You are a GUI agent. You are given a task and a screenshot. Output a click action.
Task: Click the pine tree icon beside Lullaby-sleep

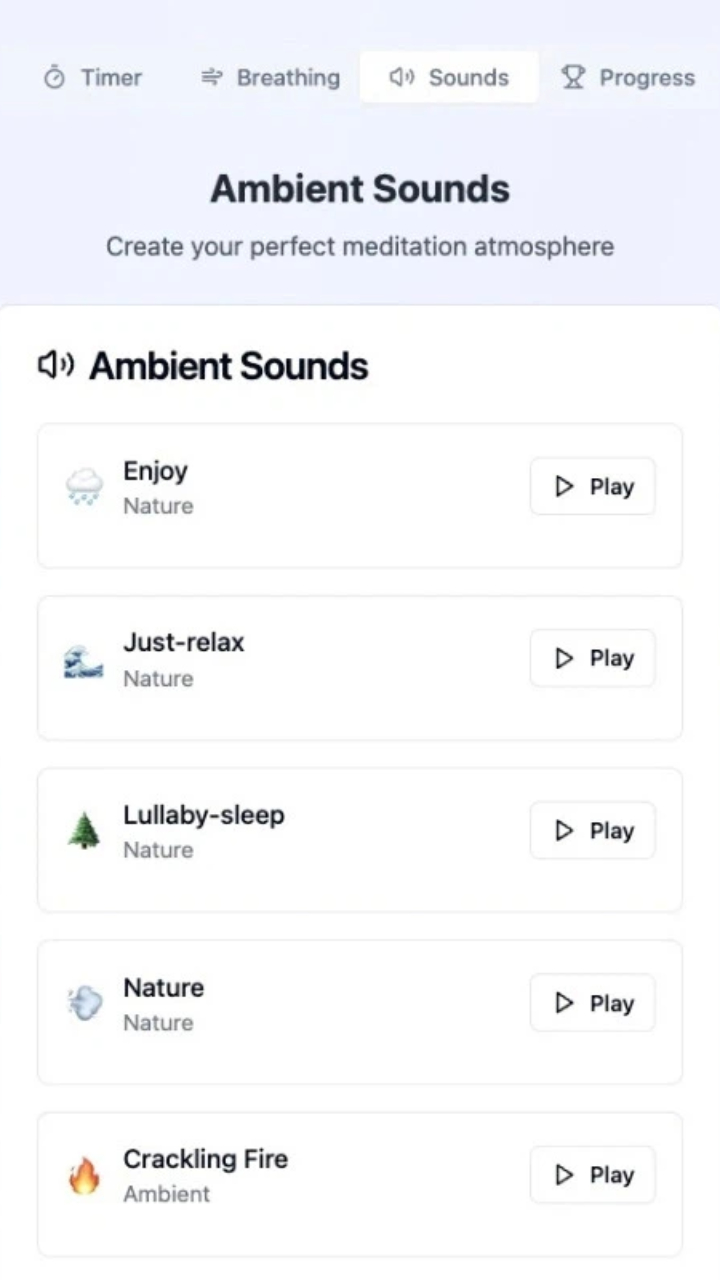84,832
